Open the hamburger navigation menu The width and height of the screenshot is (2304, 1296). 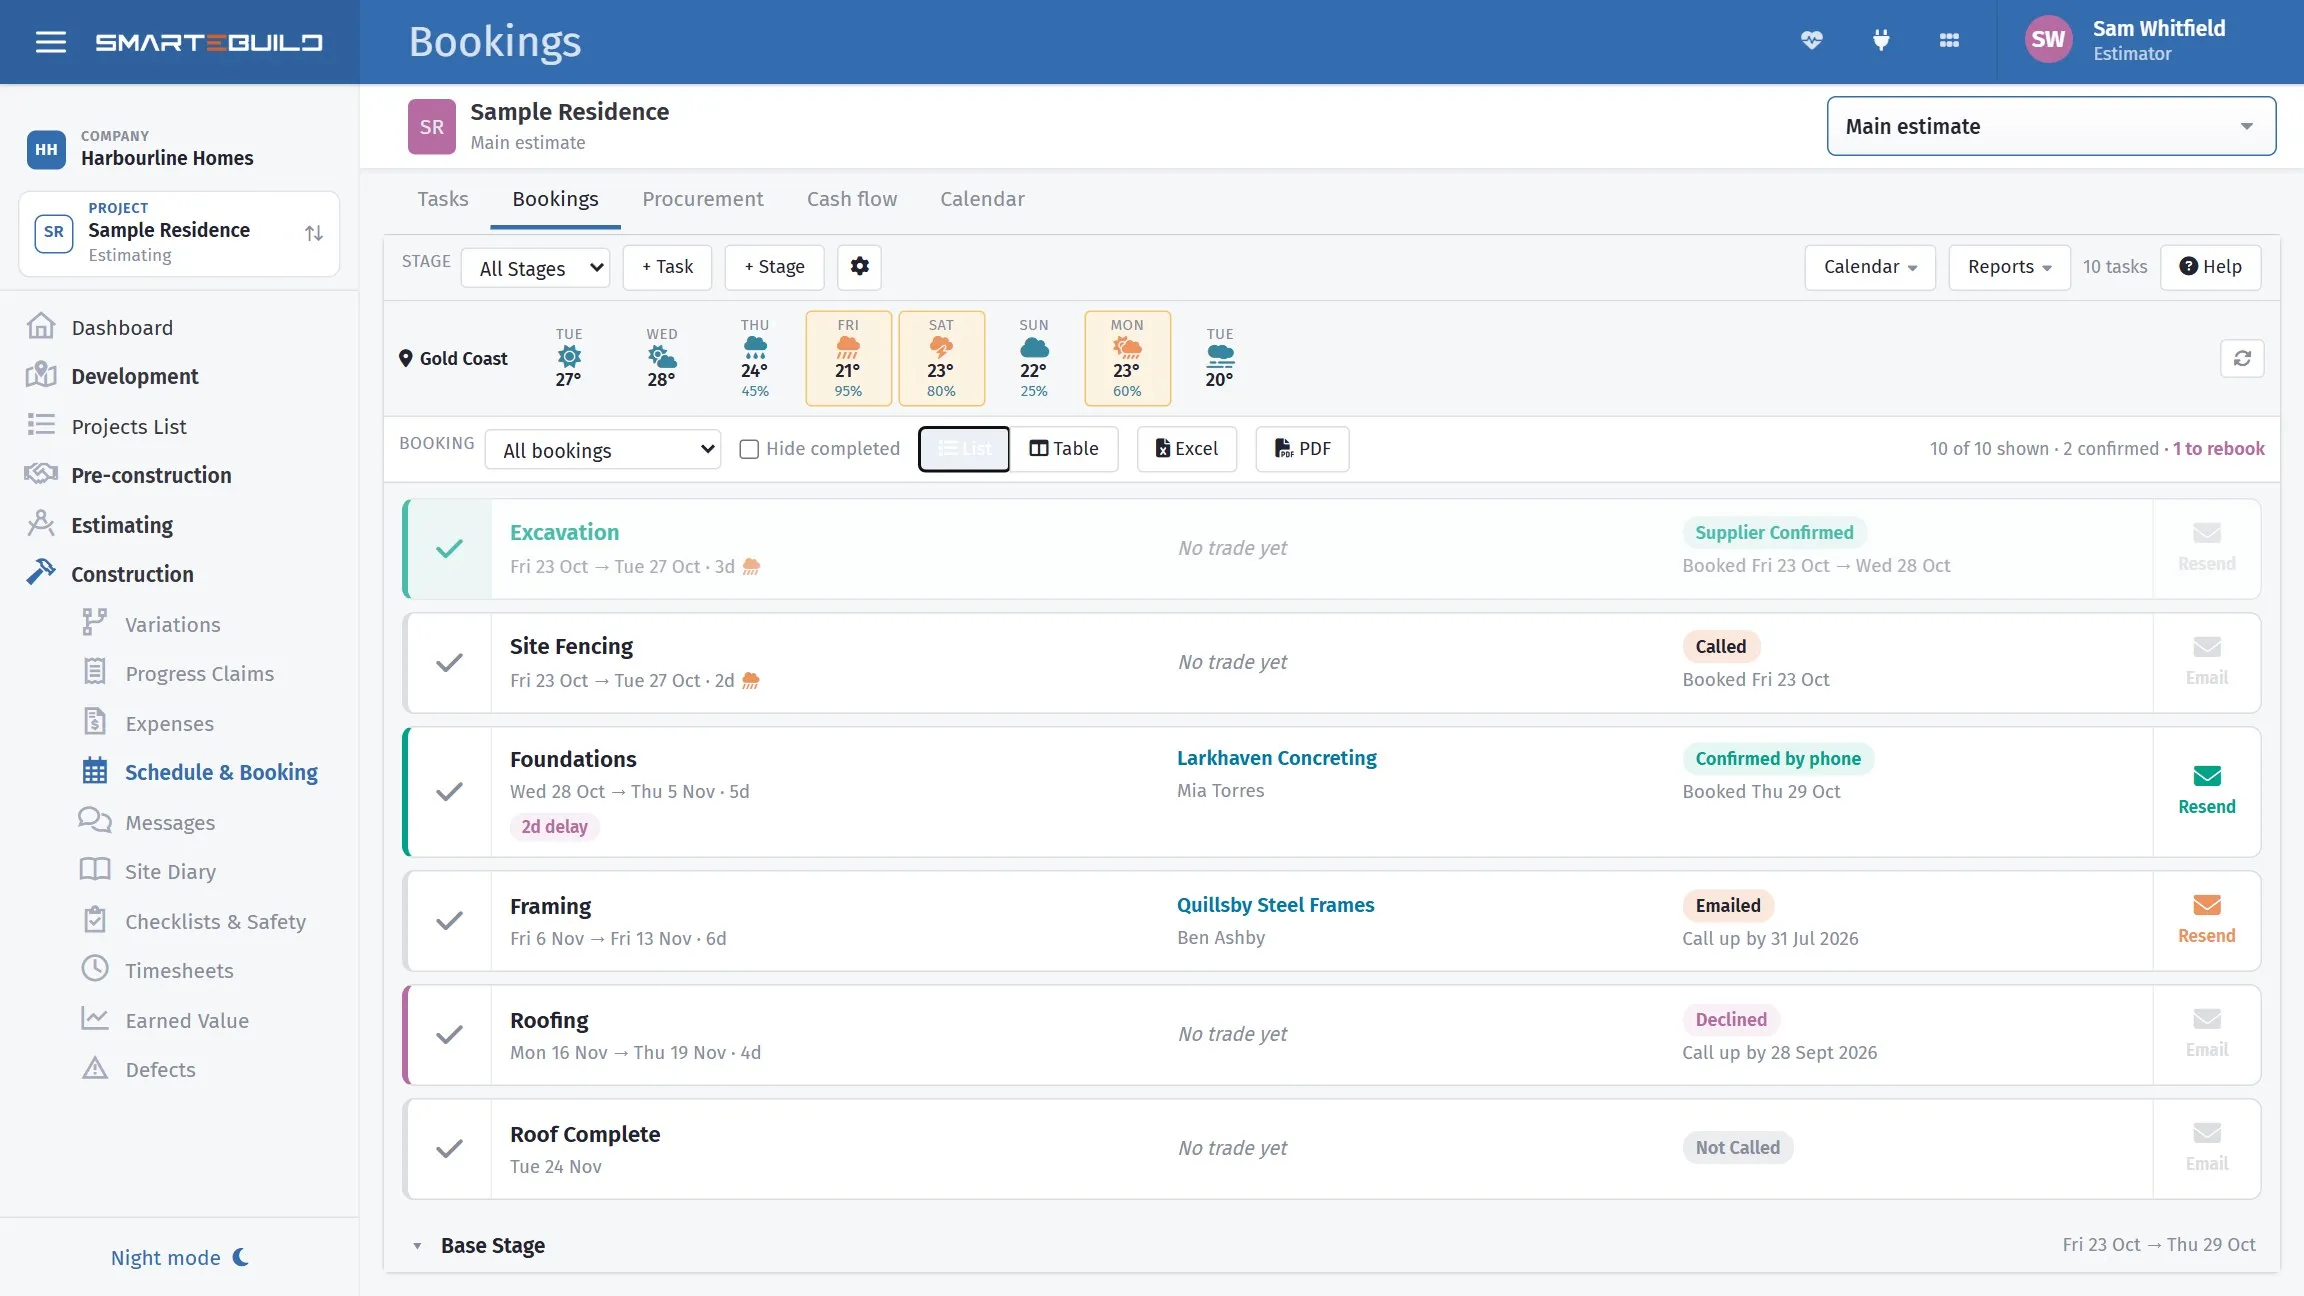coord(51,42)
